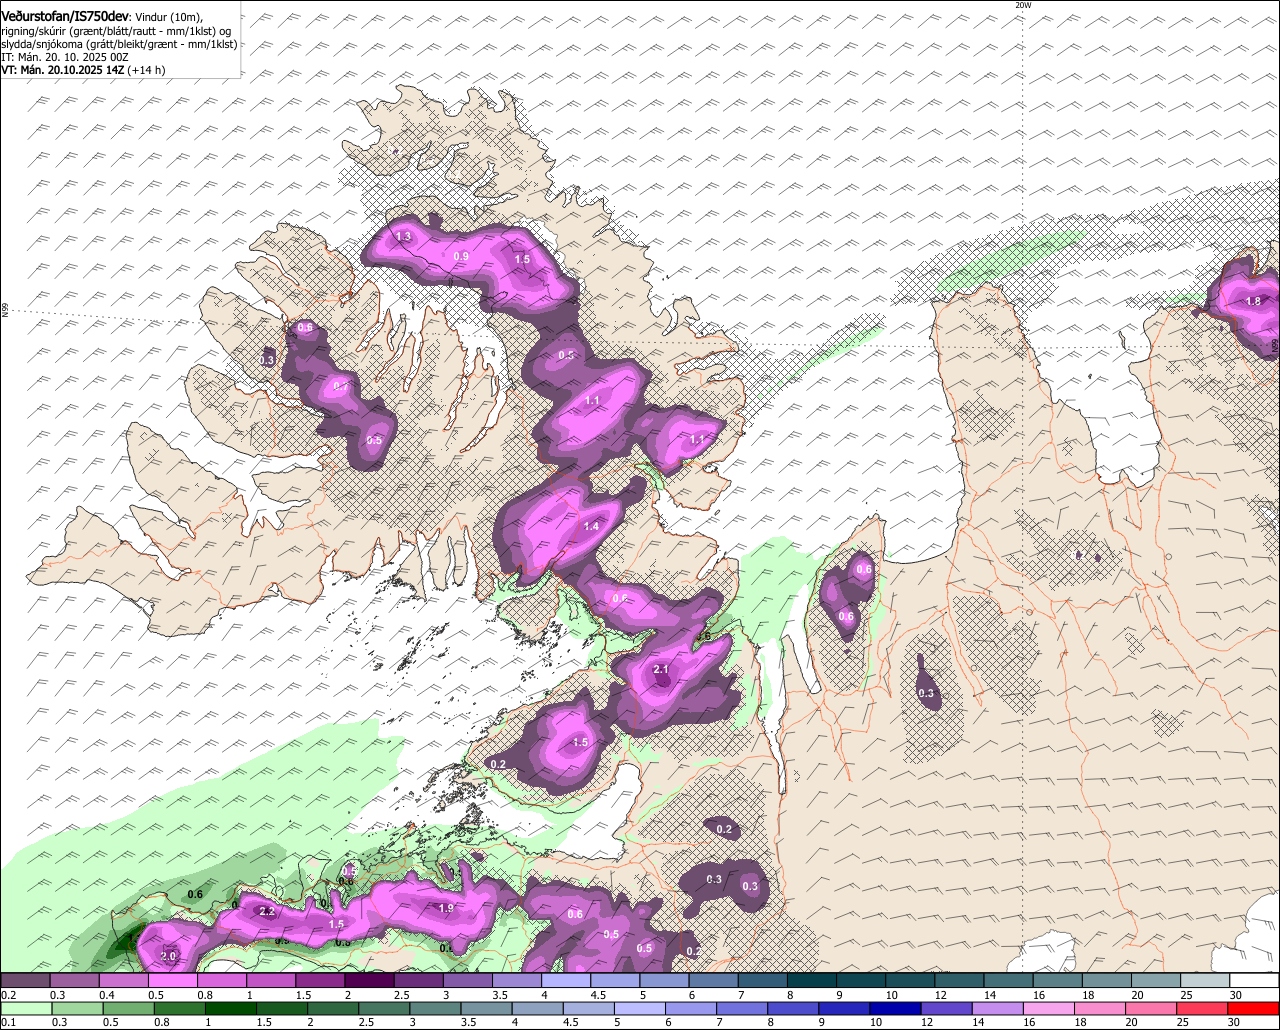Click the white swatch labeled 30 in top legend row

coord(1254,981)
